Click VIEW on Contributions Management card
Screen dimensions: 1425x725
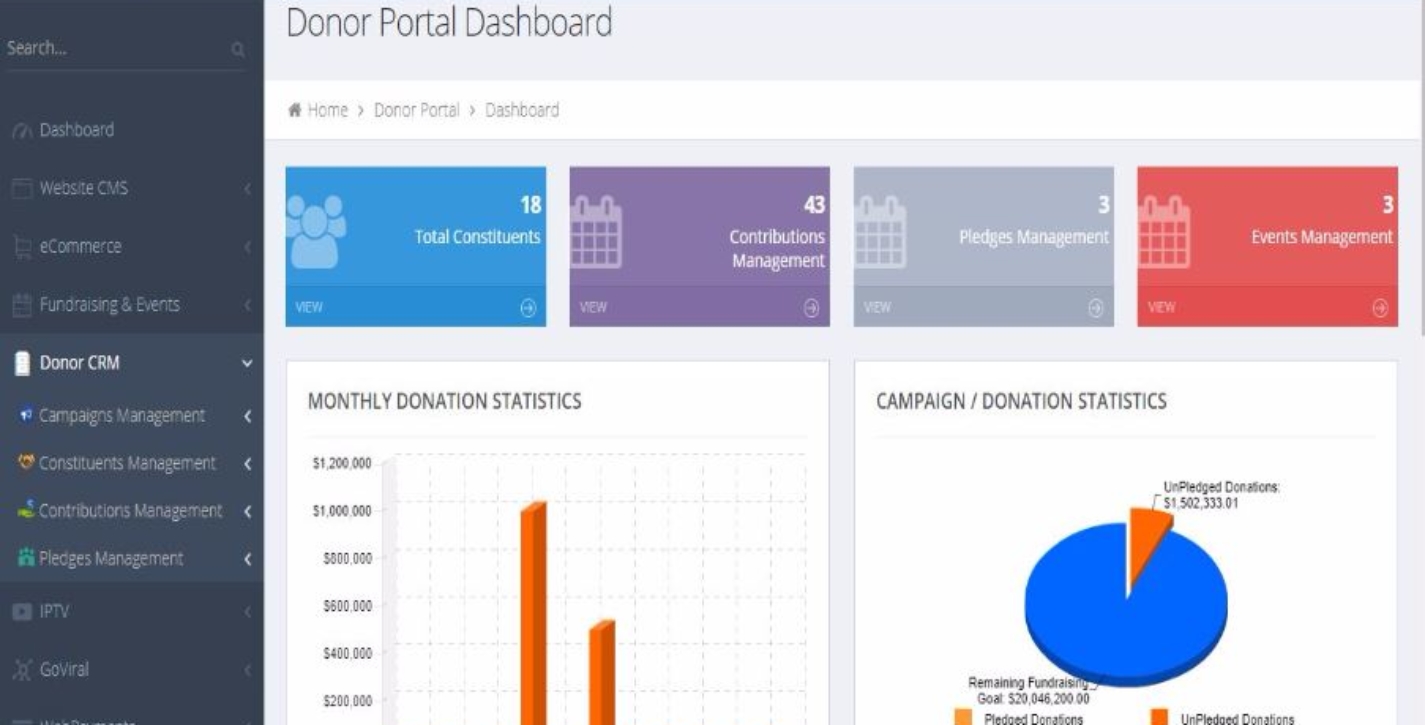click(x=593, y=308)
